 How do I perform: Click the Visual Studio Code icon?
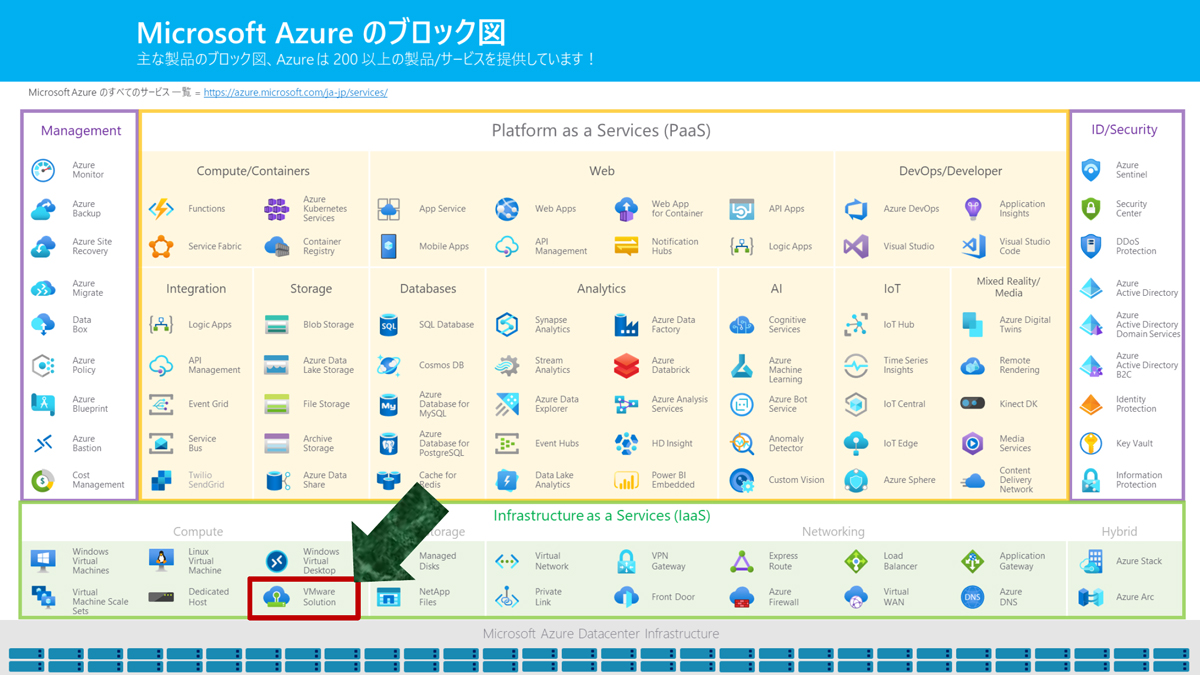click(973, 246)
